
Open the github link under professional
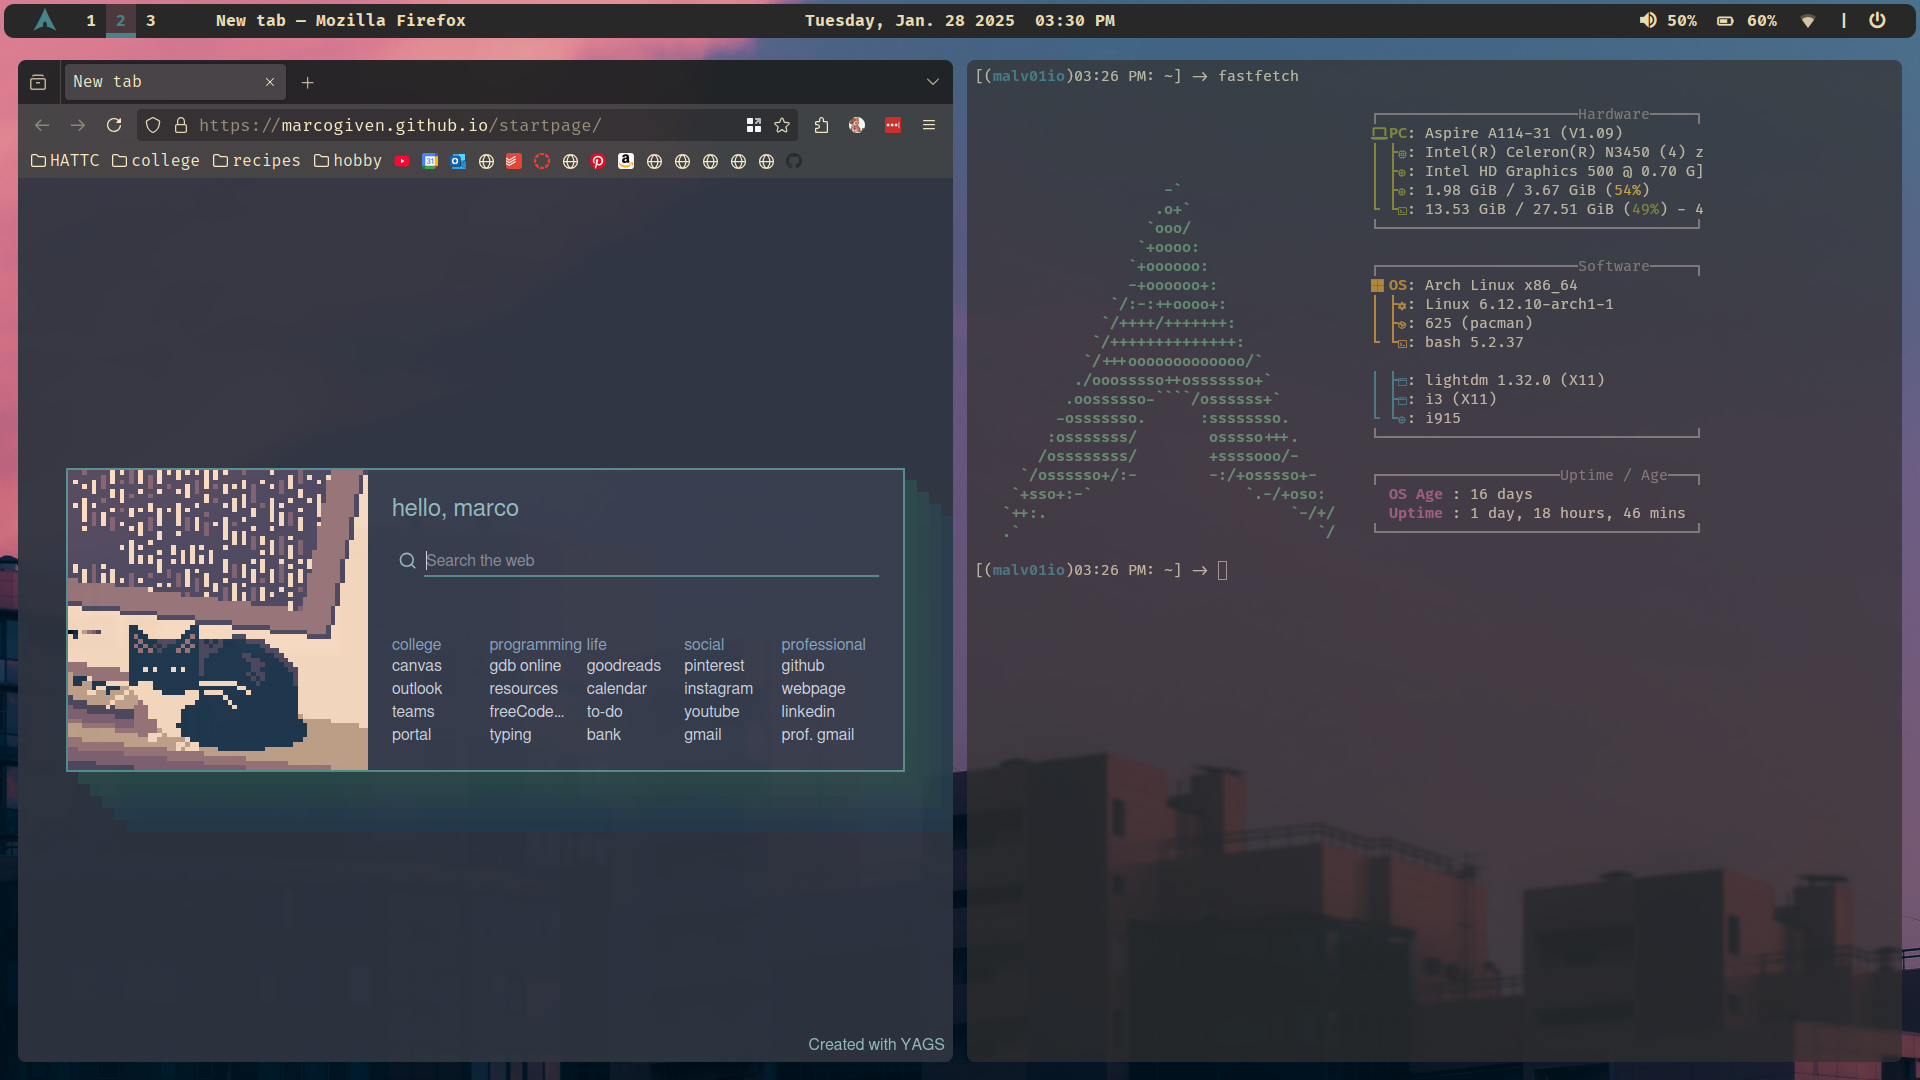point(802,666)
